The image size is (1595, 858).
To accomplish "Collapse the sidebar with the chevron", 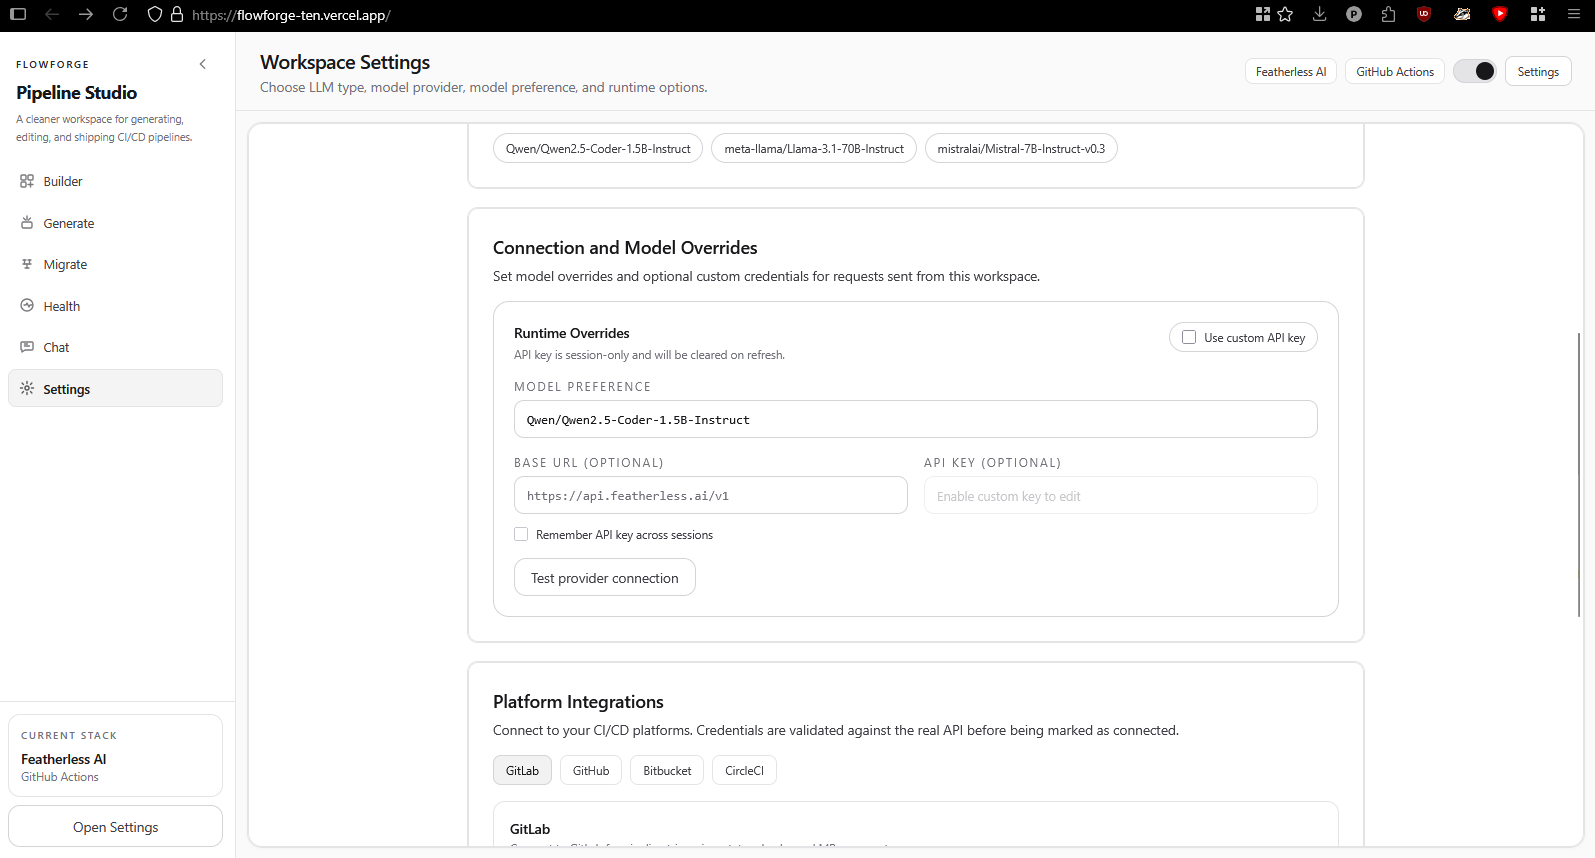I will (x=203, y=64).
